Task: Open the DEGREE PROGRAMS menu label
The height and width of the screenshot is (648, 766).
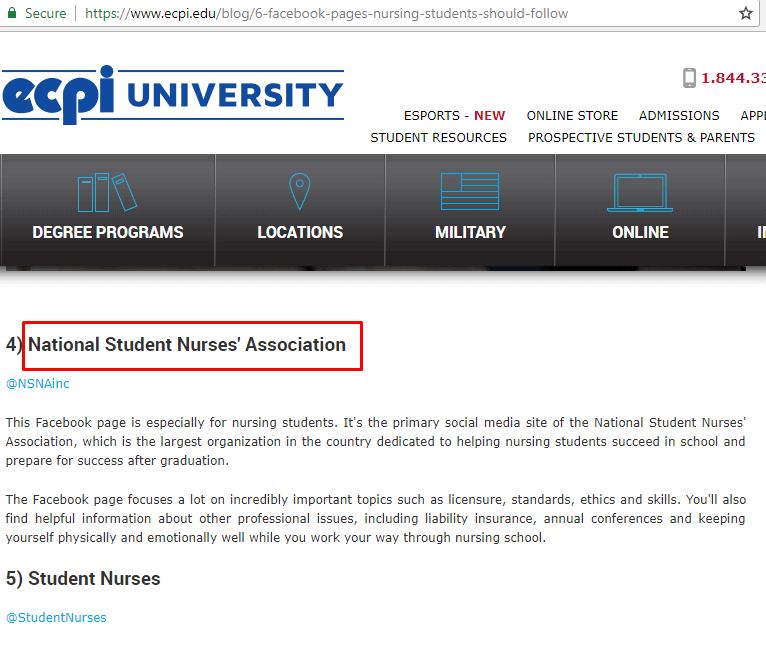Action: click(108, 232)
